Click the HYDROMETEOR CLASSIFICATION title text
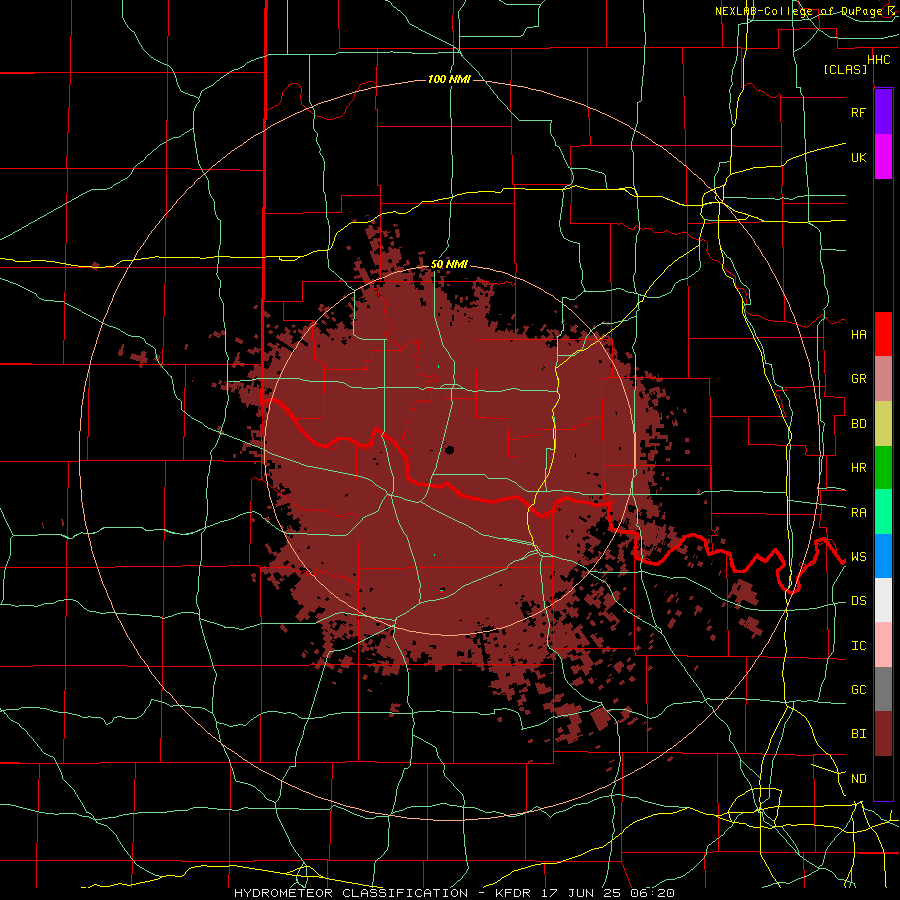The width and height of the screenshot is (900, 900). pyautogui.click(x=351, y=893)
